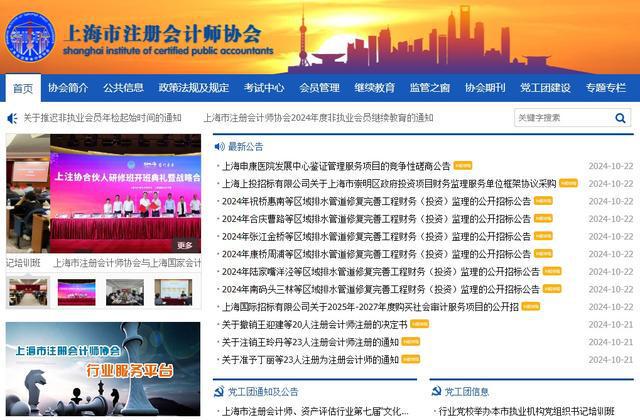Click the magnifier search icon

pos(620,118)
